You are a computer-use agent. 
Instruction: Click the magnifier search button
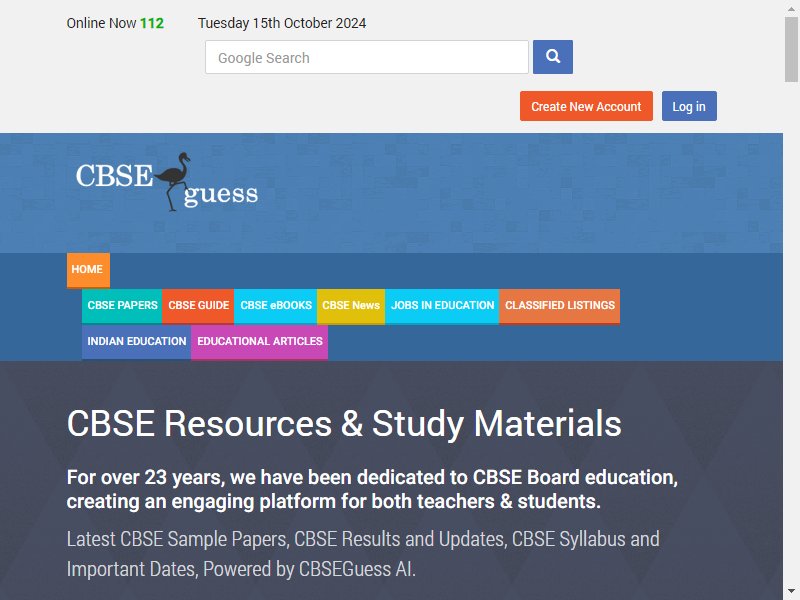click(553, 57)
